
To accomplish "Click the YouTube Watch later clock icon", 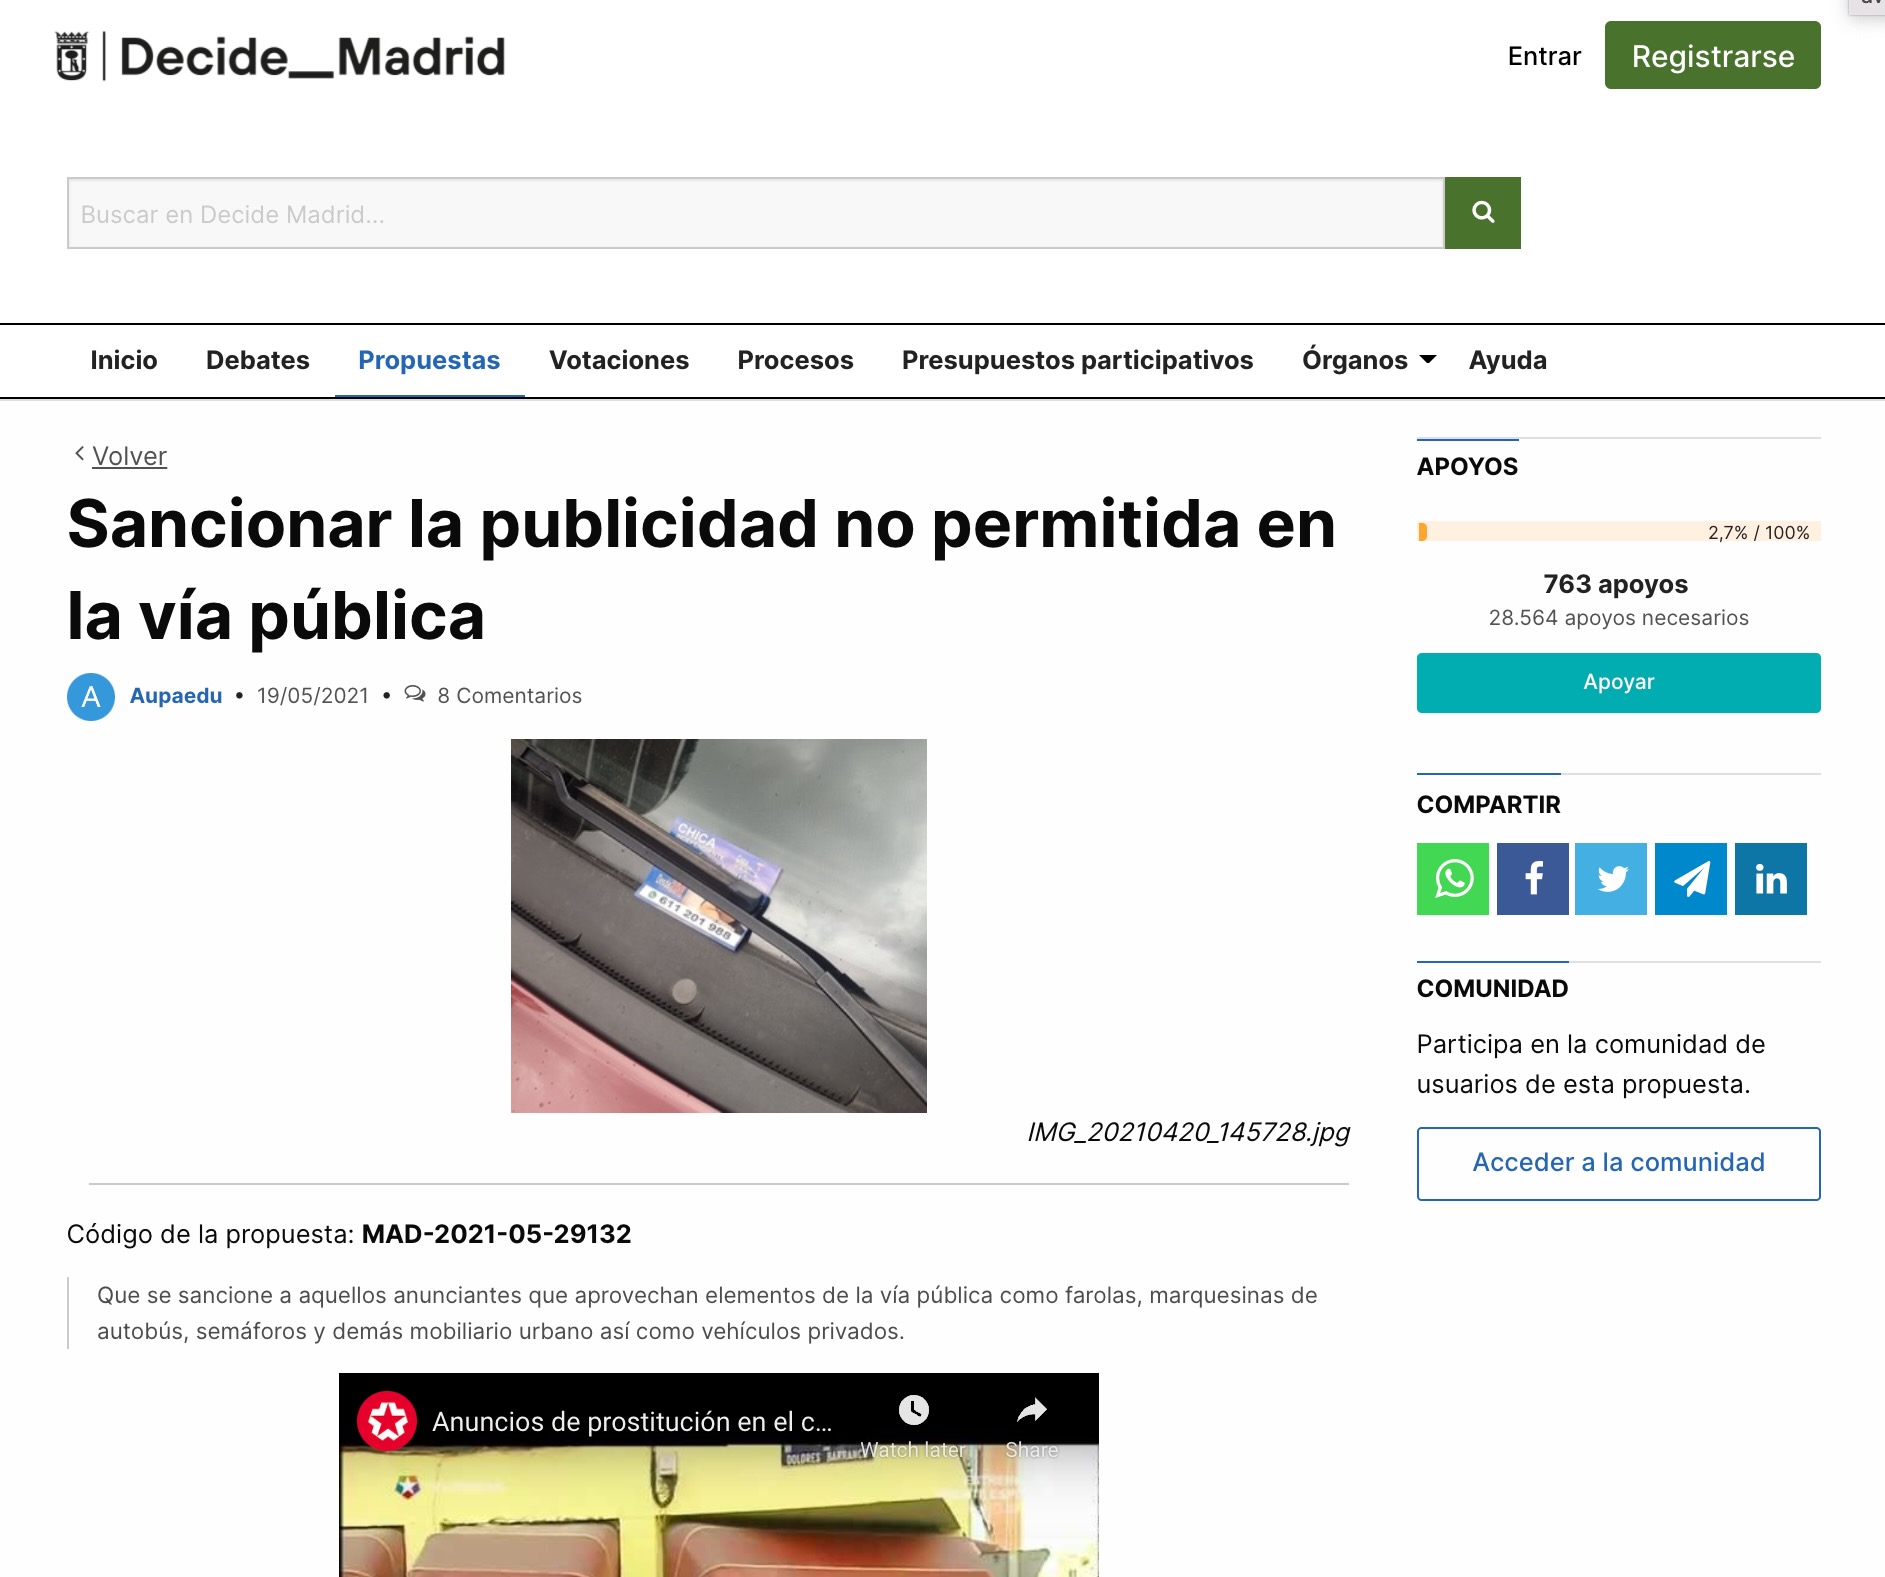I will (913, 1410).
